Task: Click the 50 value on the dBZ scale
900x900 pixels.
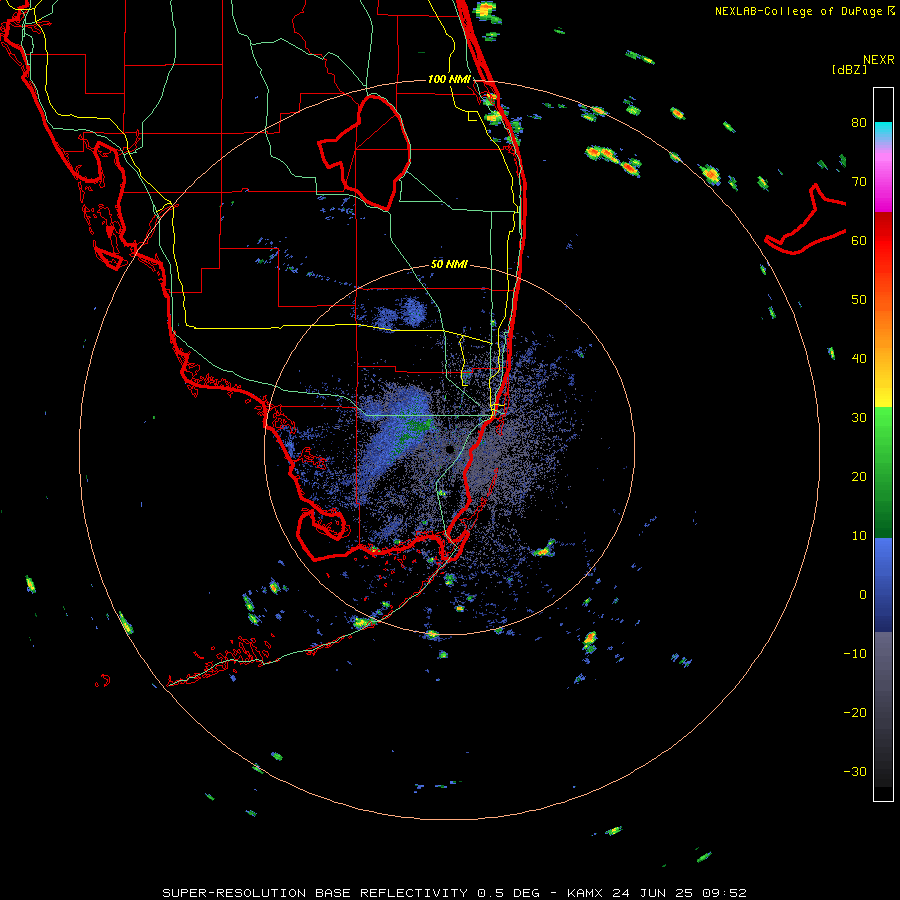Action: [x=859, y=300]
